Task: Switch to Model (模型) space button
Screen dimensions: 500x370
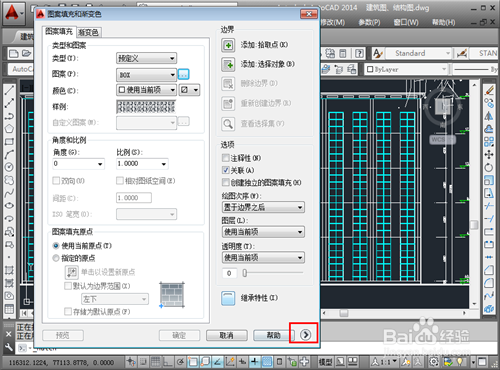Action: point(325,362)
